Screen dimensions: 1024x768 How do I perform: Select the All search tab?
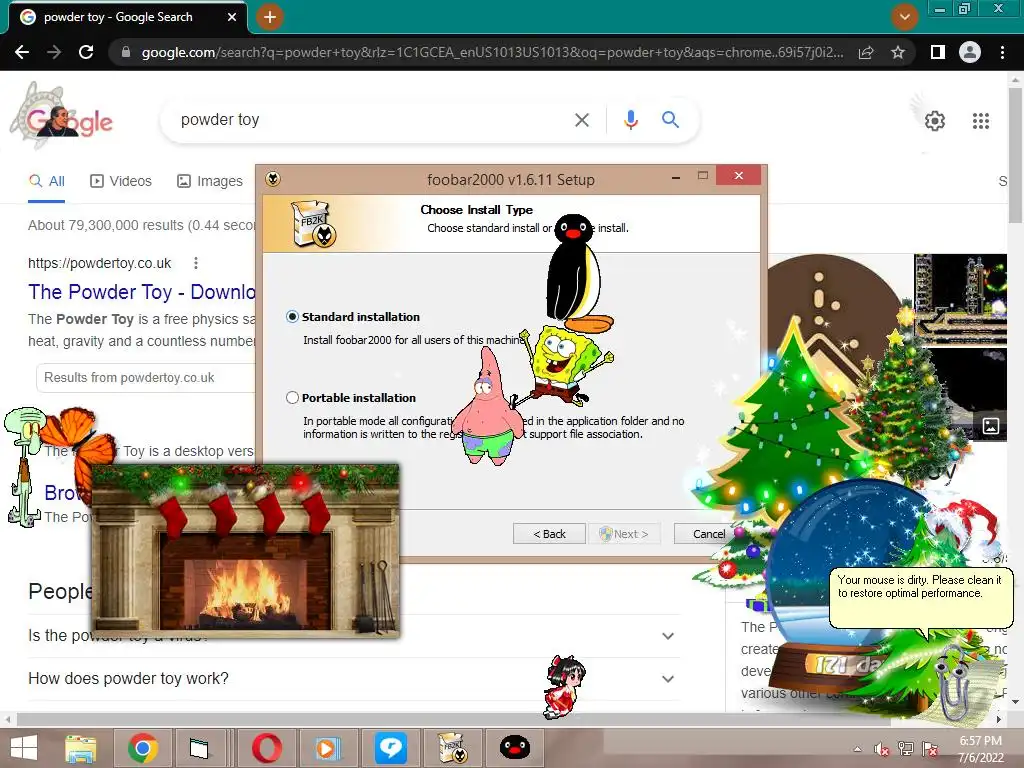(47, 181)
